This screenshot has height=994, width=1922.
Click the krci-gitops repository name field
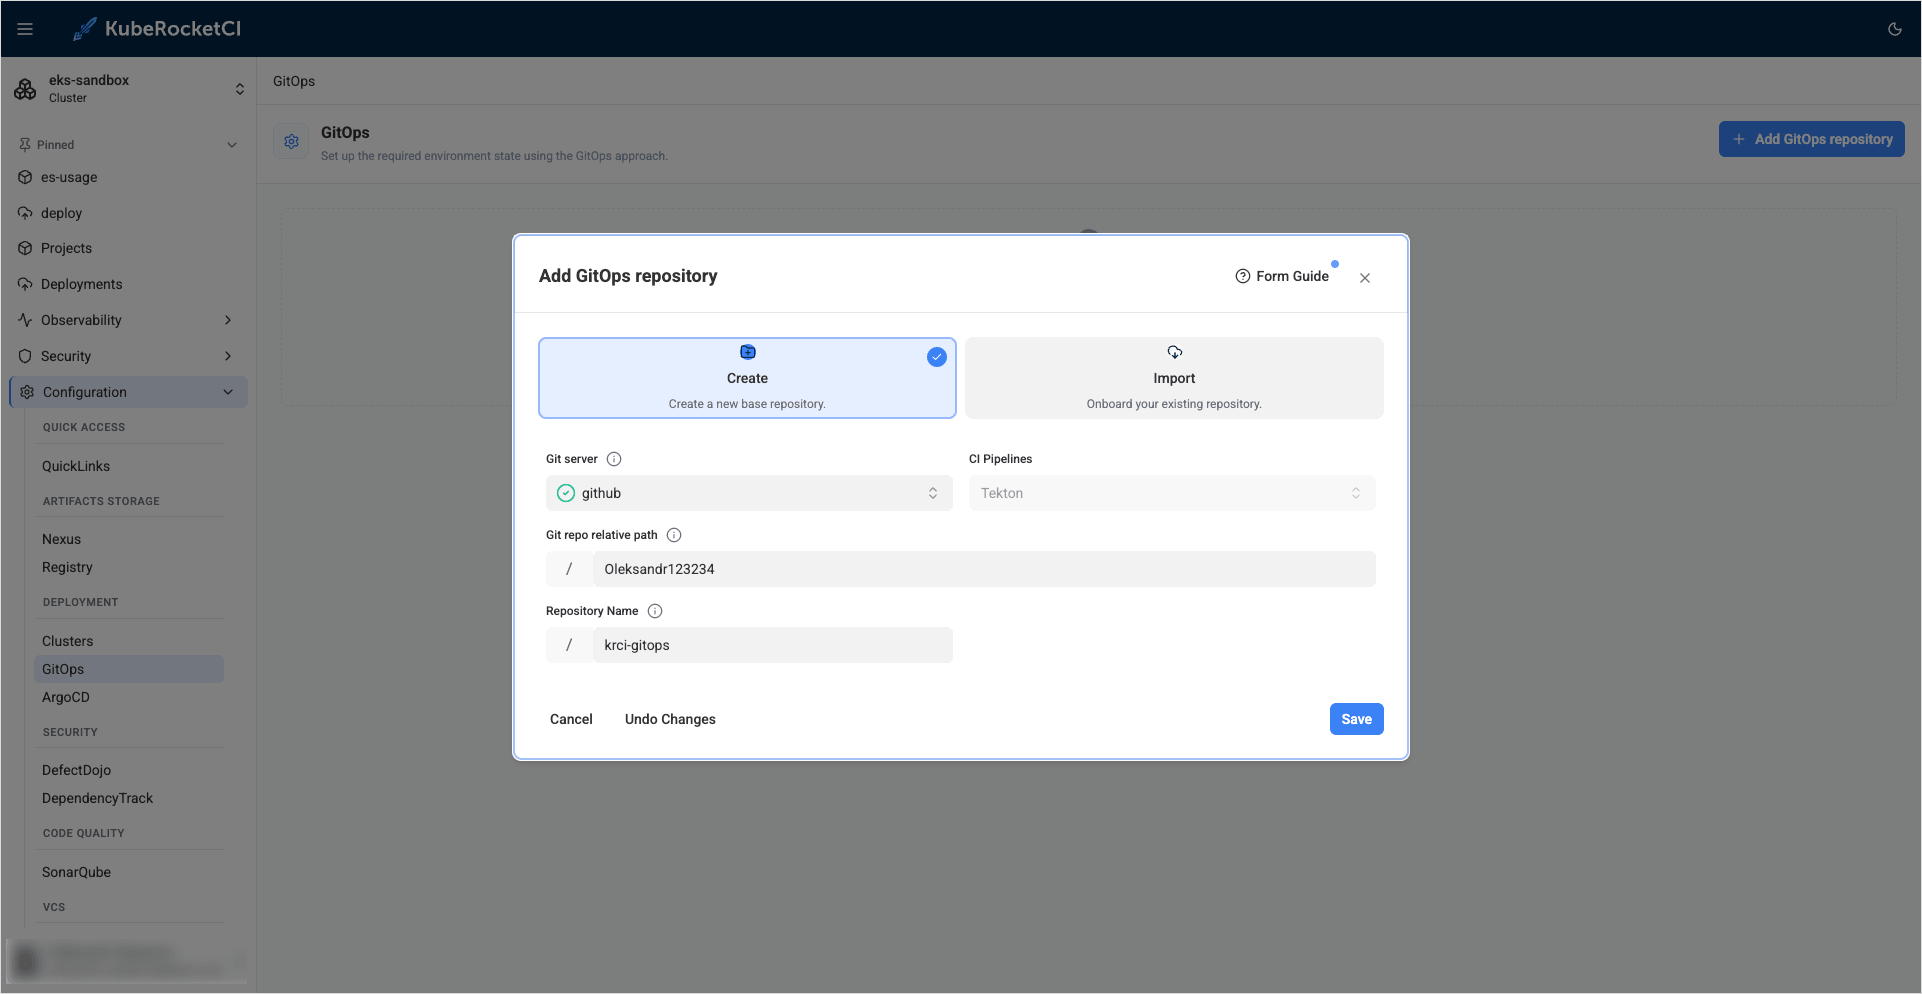tap(772, 645)
